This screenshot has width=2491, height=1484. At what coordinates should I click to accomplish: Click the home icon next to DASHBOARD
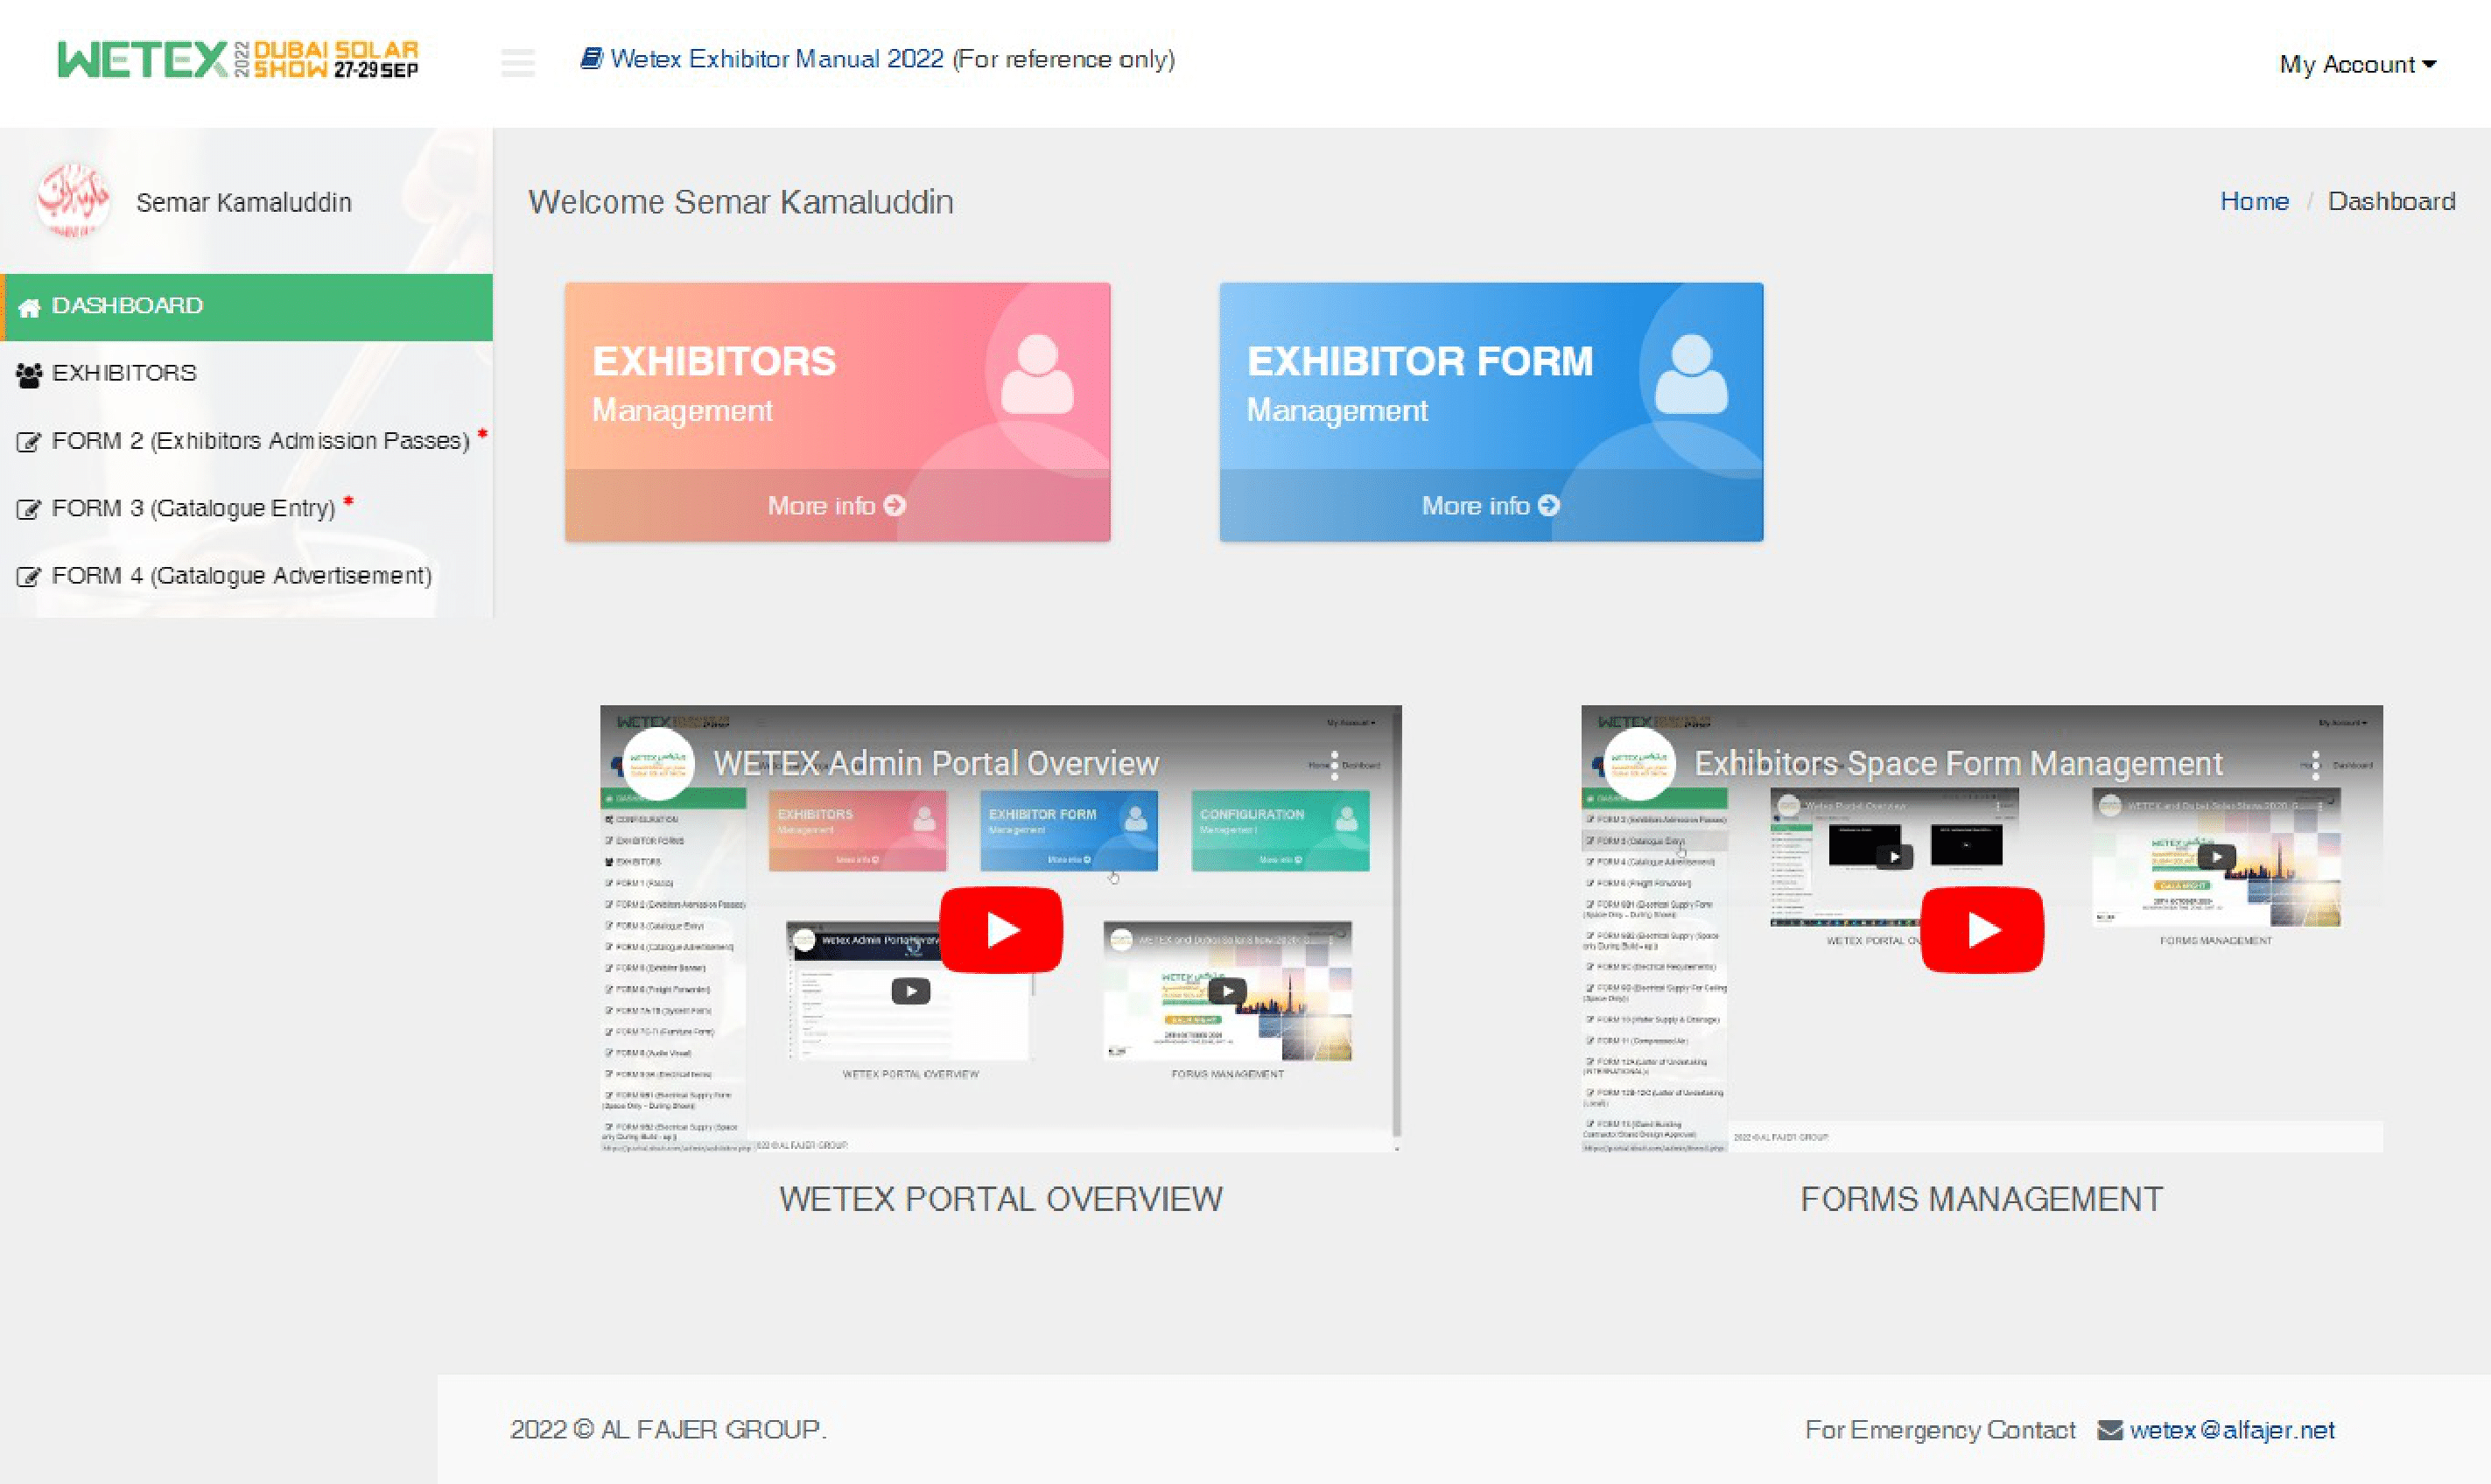[x=31, y=305]
